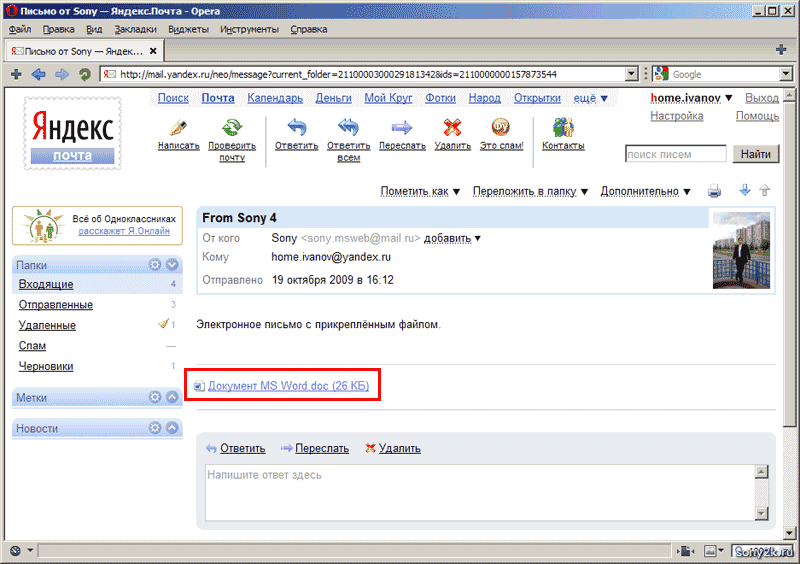Open the Переложить в папку dropdown
Image resolution: width=800 pixels, height=564 pixels.
(531, 191)
